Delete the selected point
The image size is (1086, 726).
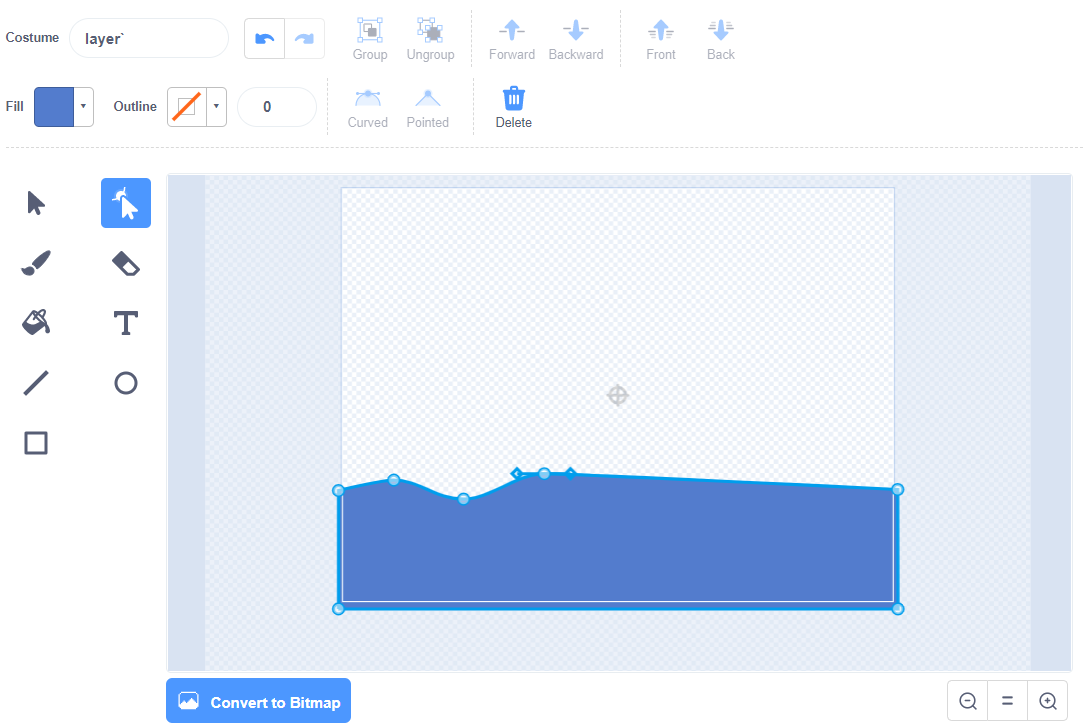(514, 108)
